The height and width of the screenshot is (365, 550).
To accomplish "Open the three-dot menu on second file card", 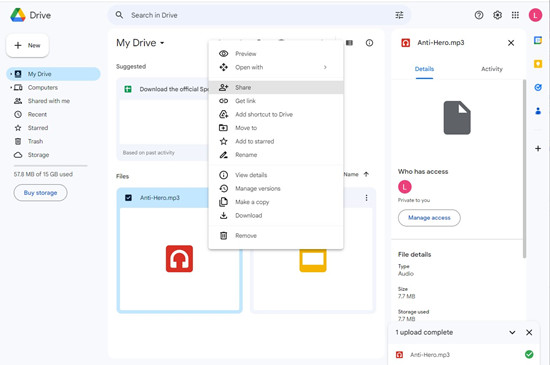I will (366, 198).
